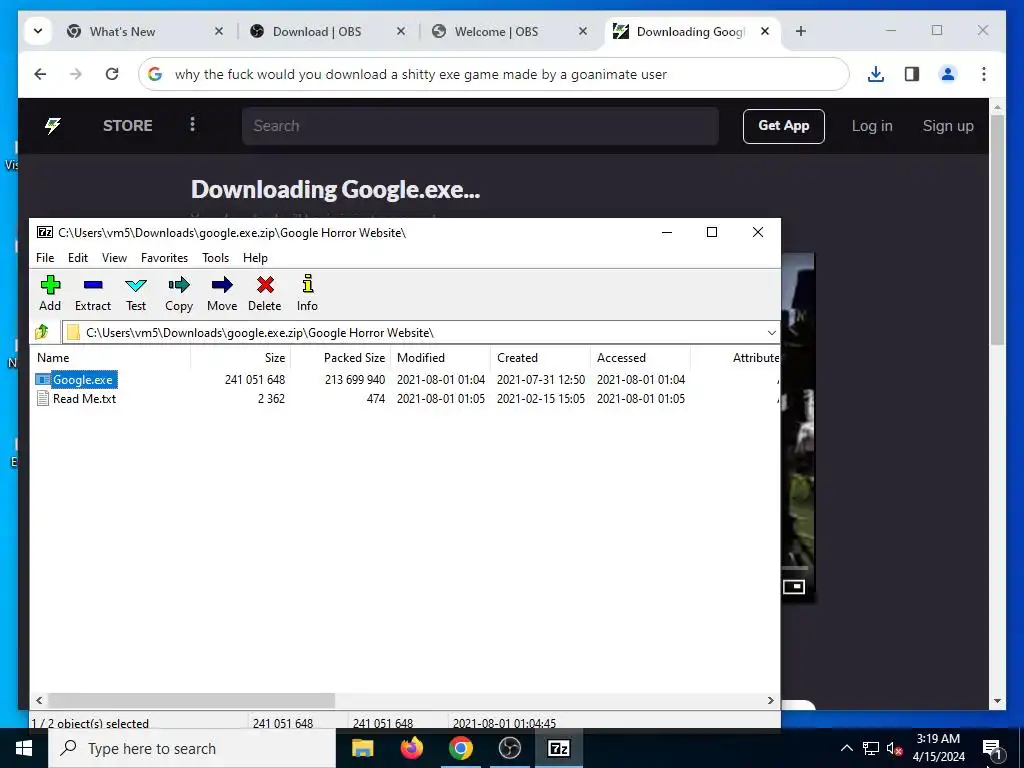Viewport: 1024px width, 768px height.
Task: Open the View menu in 7-Zip
Action: click(x=114, y=258)
